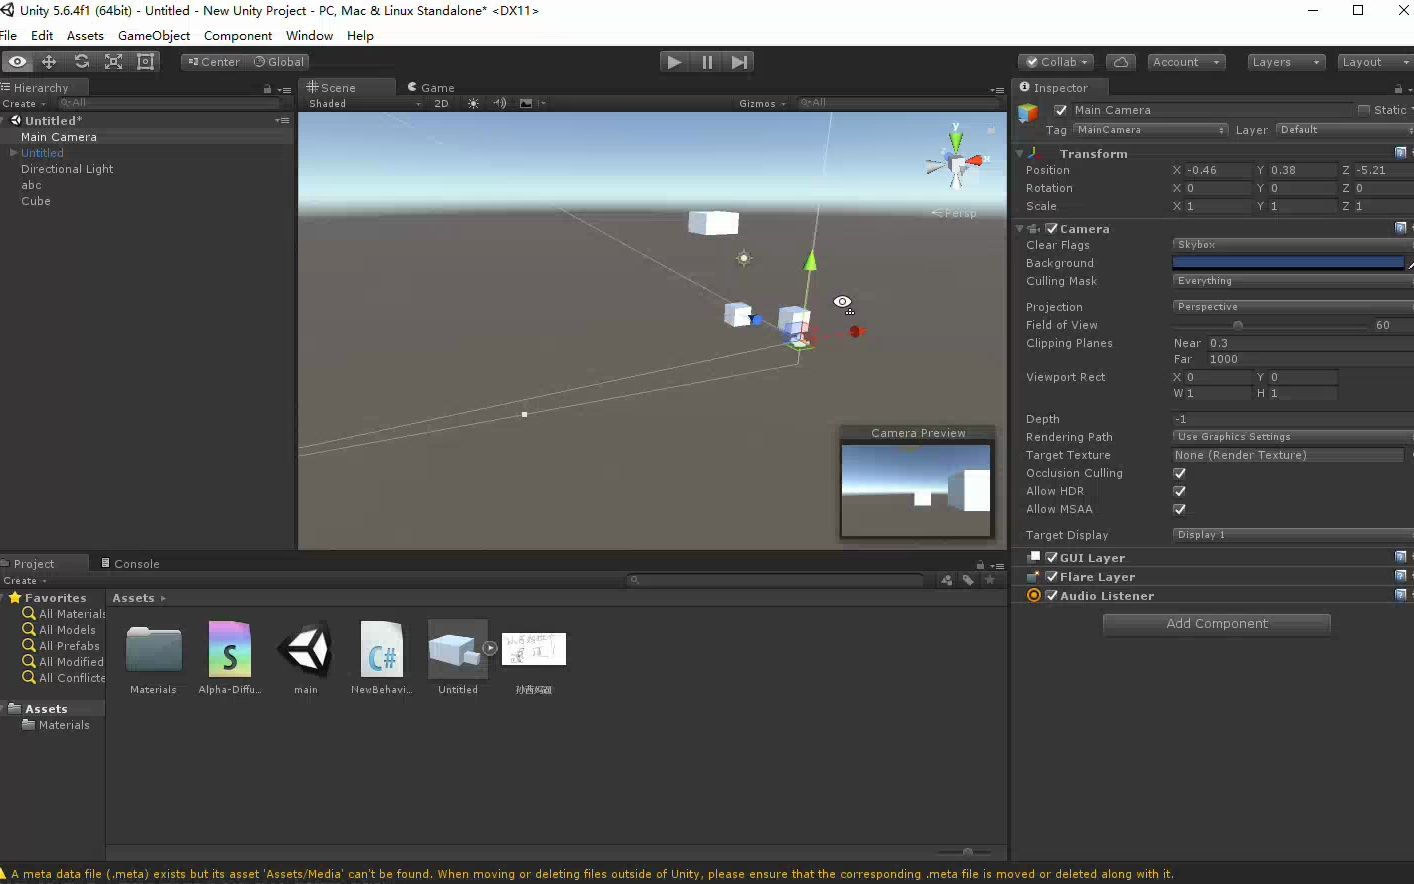
Task: Uncheck Occlusion Culling on the Camera
Action: coord(1179,473)
